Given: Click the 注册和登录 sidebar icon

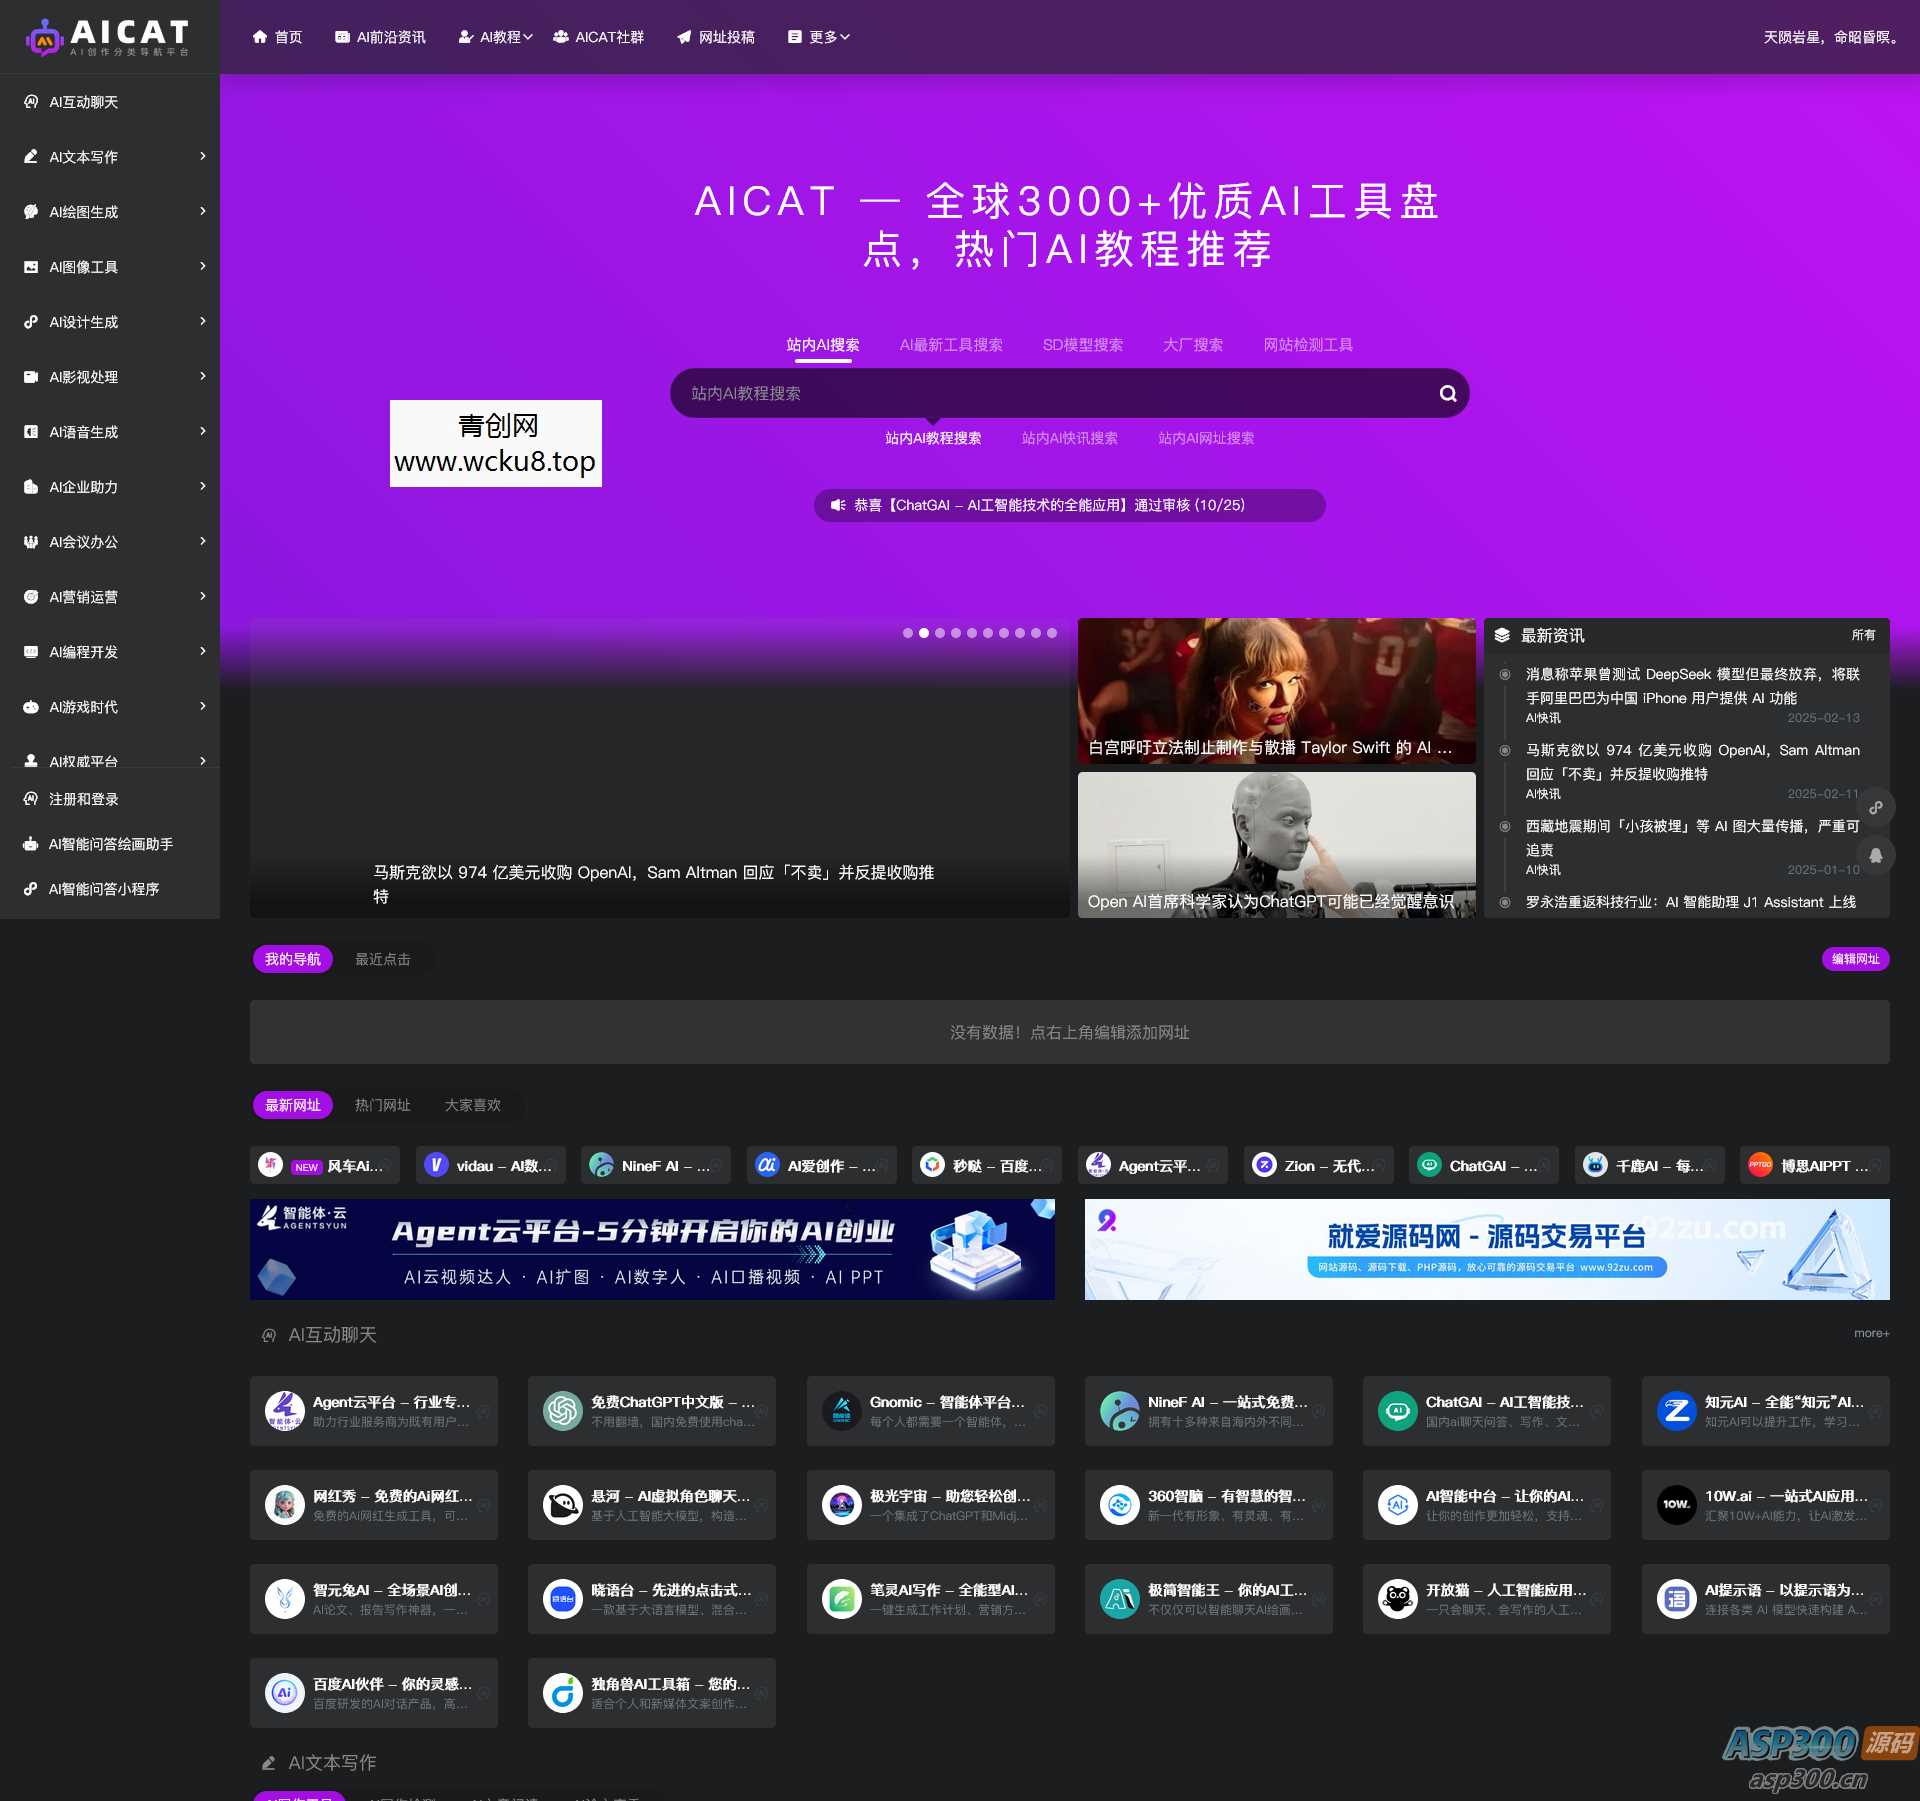Looking at the screenshot, I should coord(30,799).
